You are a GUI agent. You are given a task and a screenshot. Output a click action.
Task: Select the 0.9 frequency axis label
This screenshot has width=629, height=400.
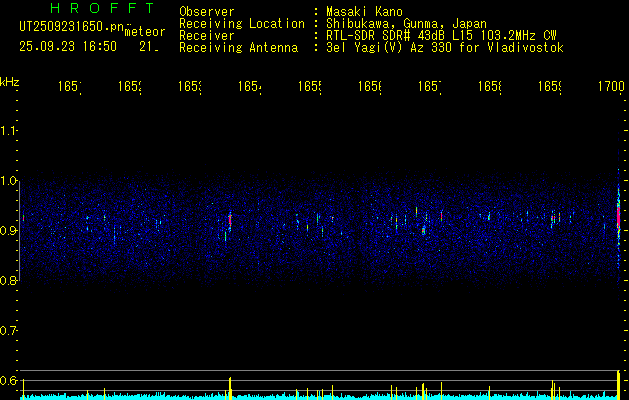coord(8,231)
